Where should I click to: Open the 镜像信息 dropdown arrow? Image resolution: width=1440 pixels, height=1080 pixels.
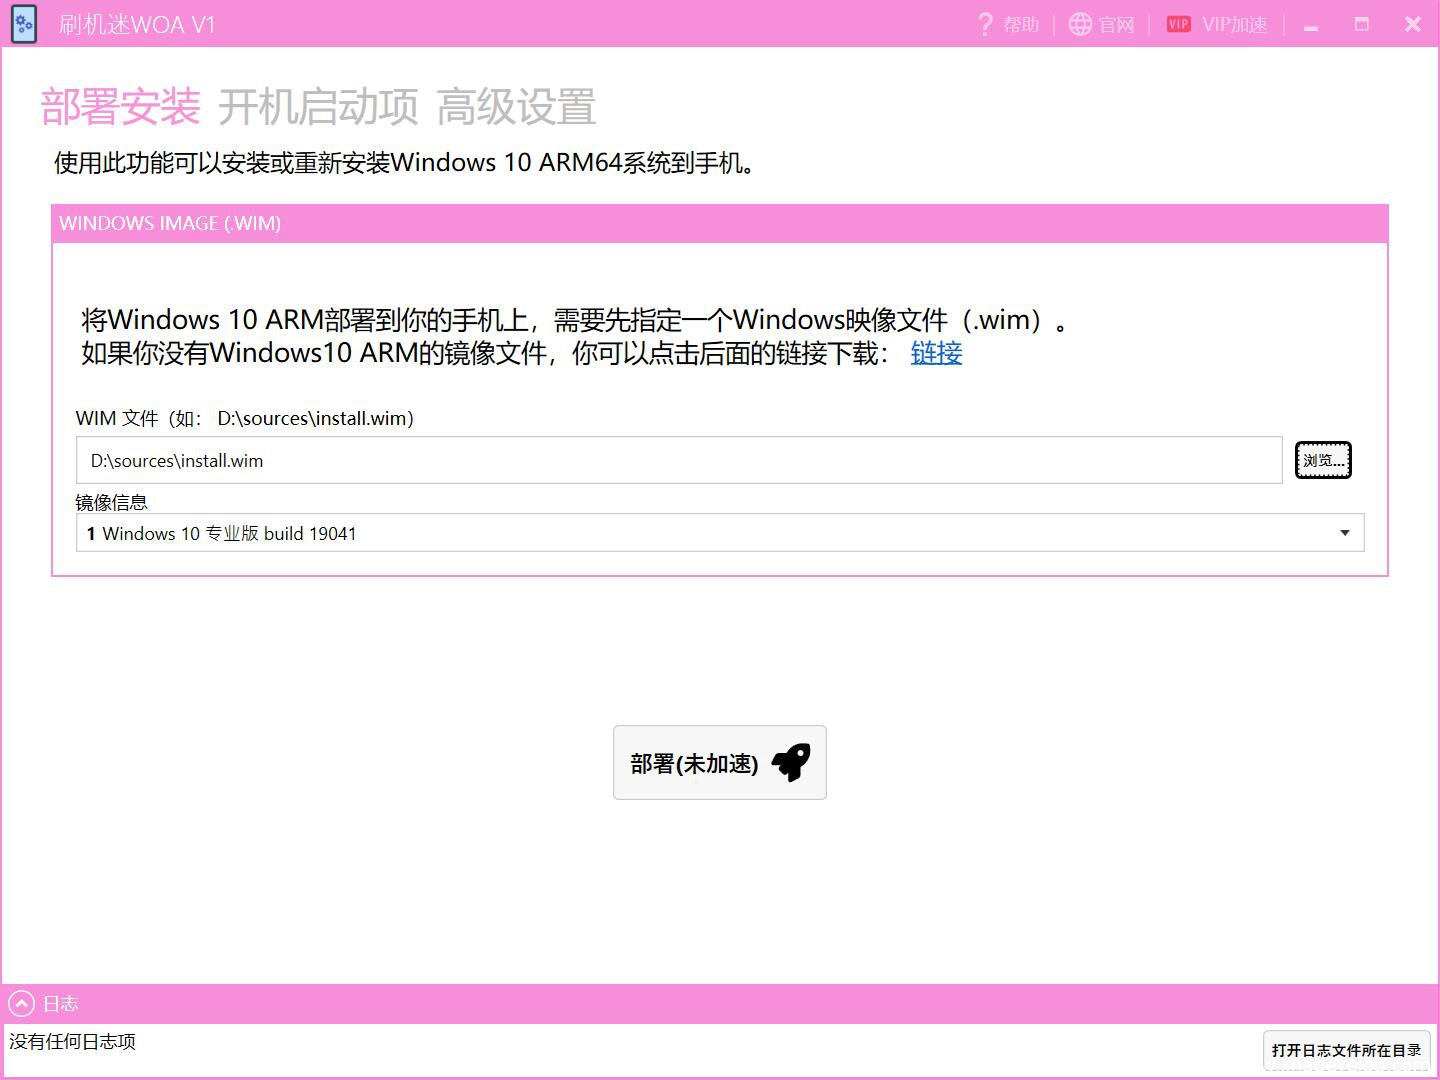[1344, 533]
